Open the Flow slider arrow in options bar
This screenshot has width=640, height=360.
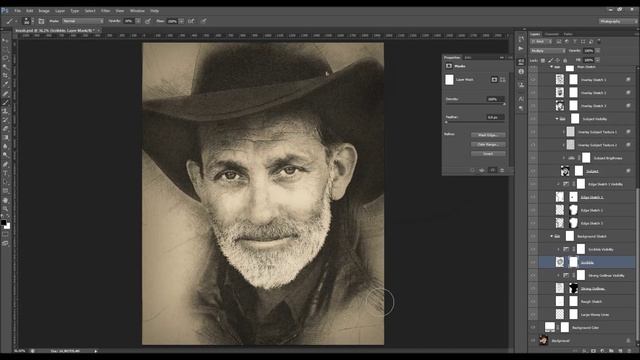181,21
